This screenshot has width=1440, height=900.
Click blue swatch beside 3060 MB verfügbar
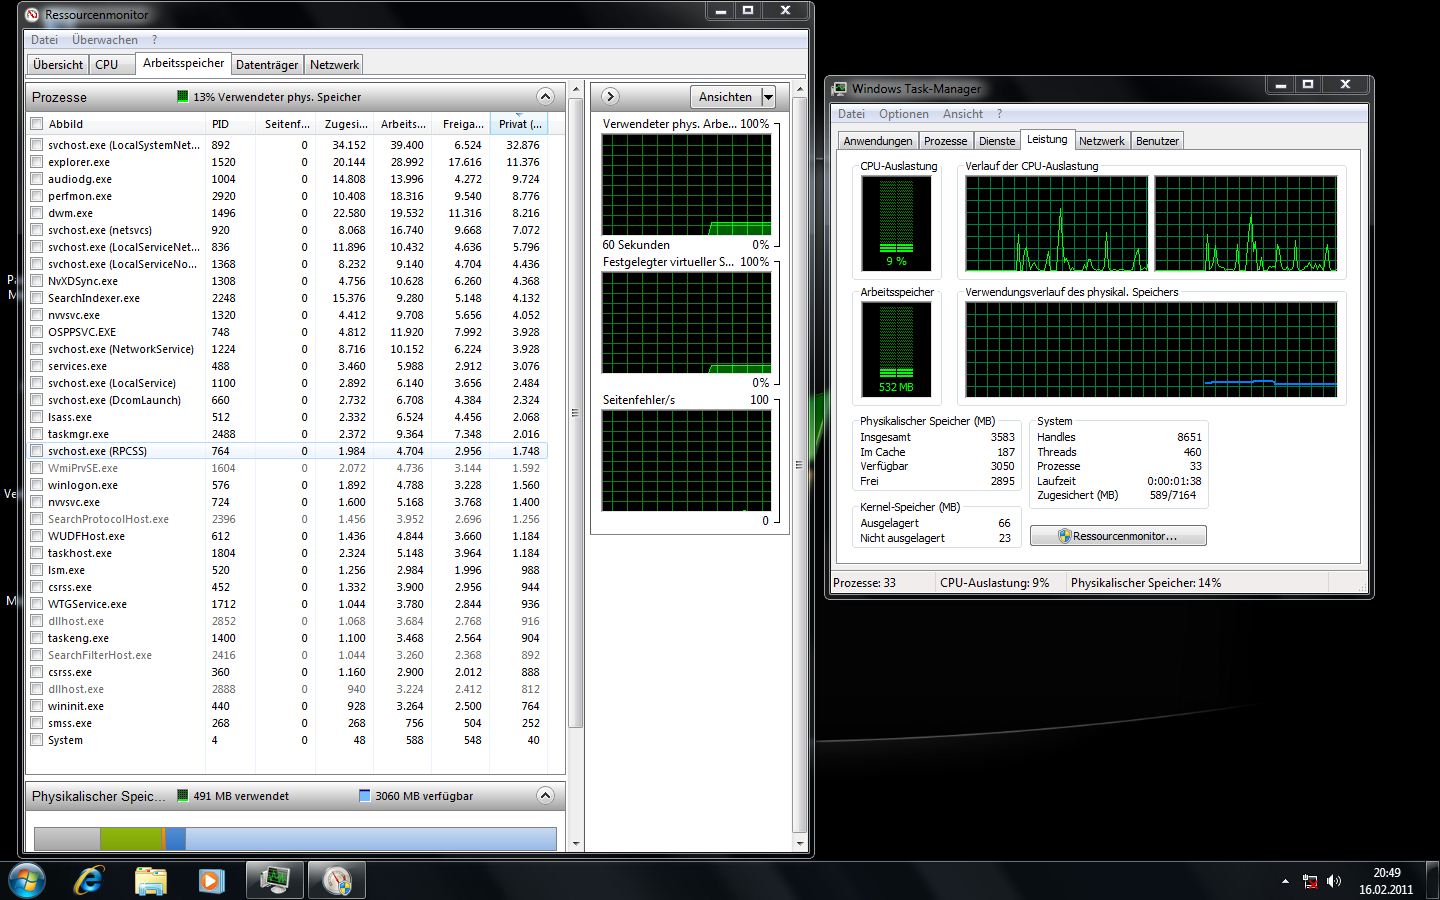365,796
